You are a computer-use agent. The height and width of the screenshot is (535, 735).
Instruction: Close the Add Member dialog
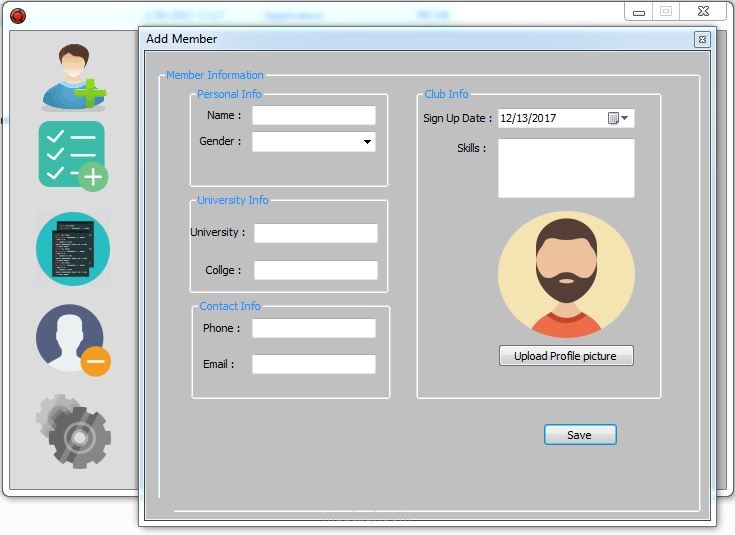[x=702, y=39]
